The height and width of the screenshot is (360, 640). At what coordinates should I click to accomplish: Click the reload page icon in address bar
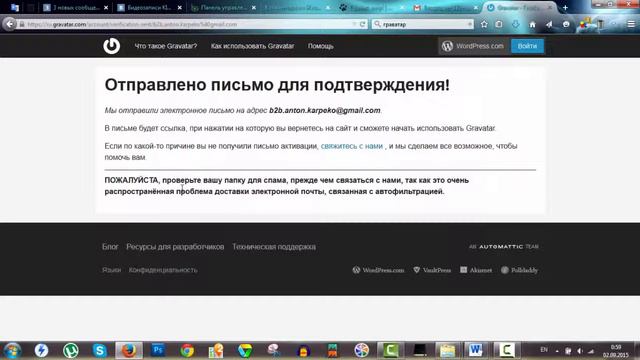click(362, 24)
